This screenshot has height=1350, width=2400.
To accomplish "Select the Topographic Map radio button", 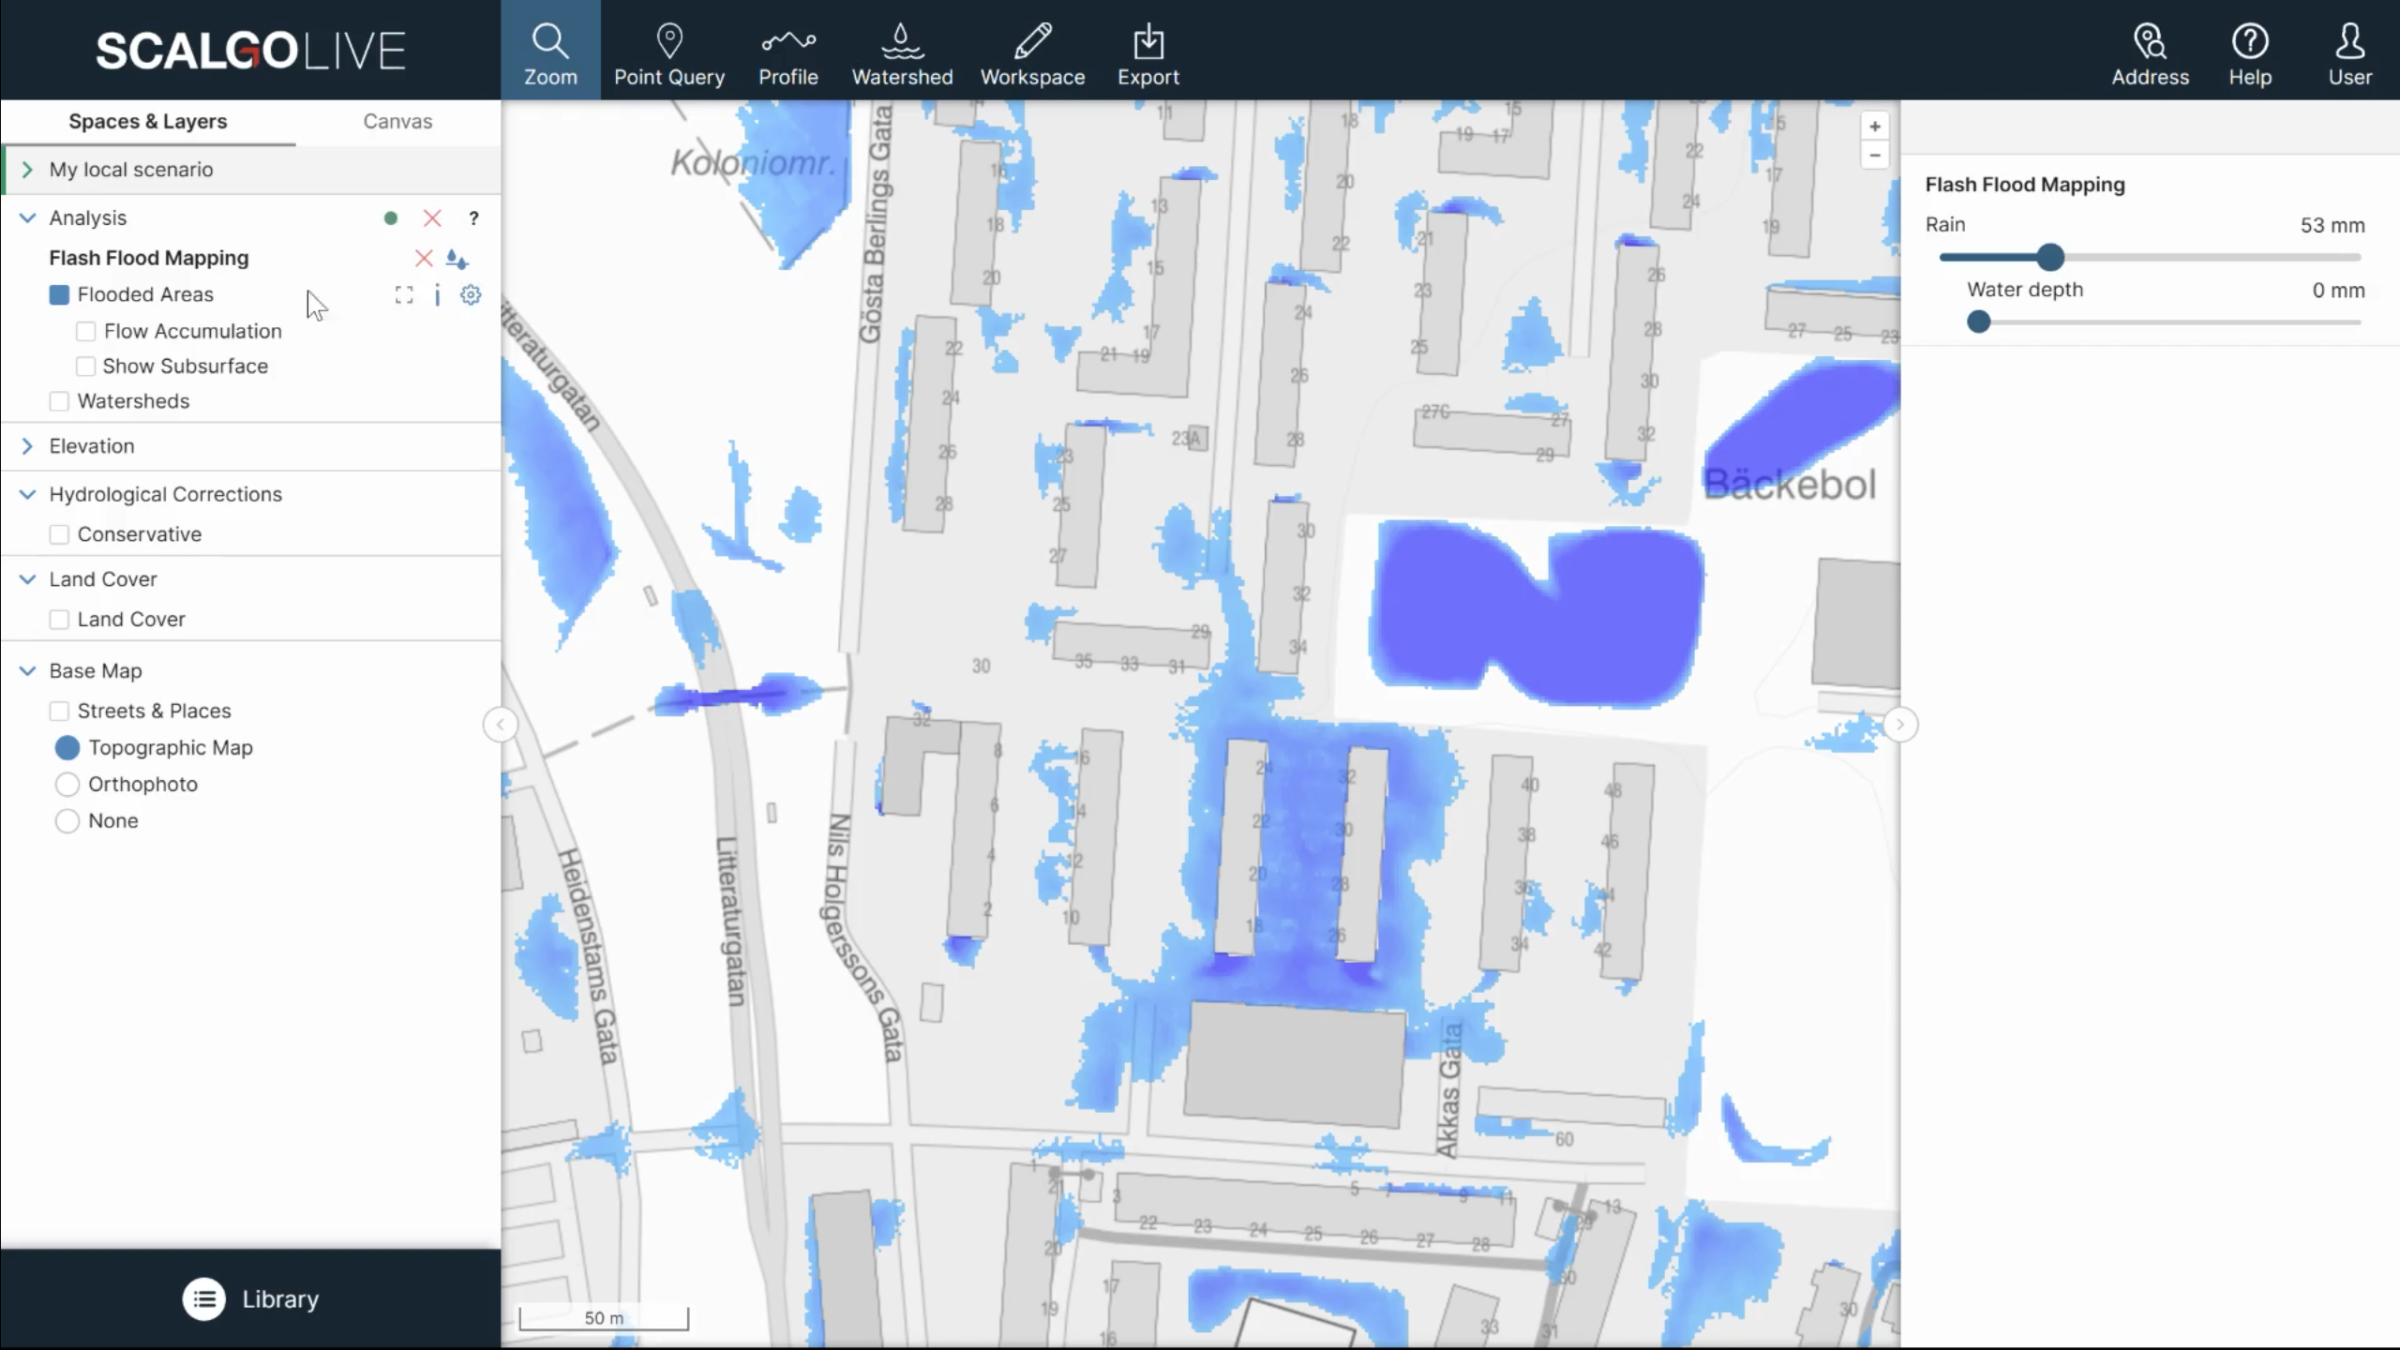I will pos(67,748).
